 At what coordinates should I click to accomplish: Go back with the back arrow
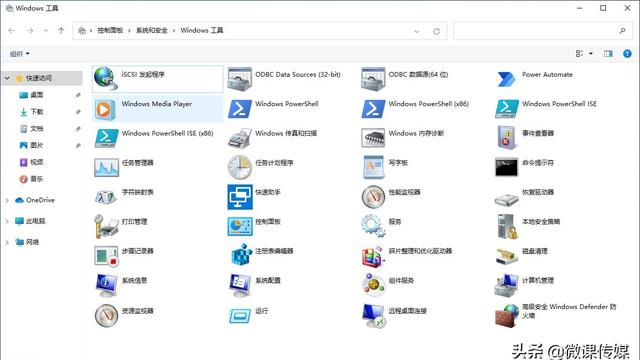coord(11,31)
